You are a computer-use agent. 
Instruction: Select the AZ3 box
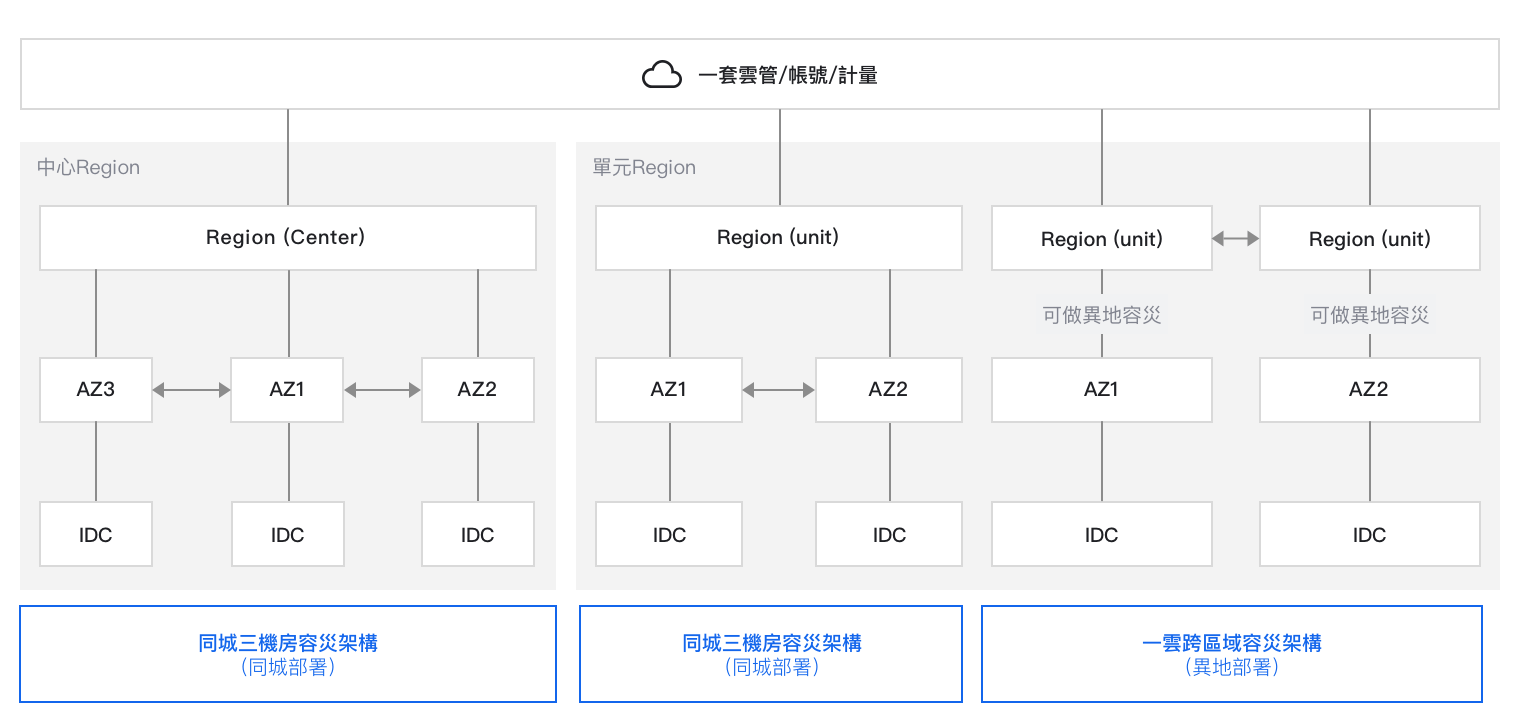coord(96,389)
